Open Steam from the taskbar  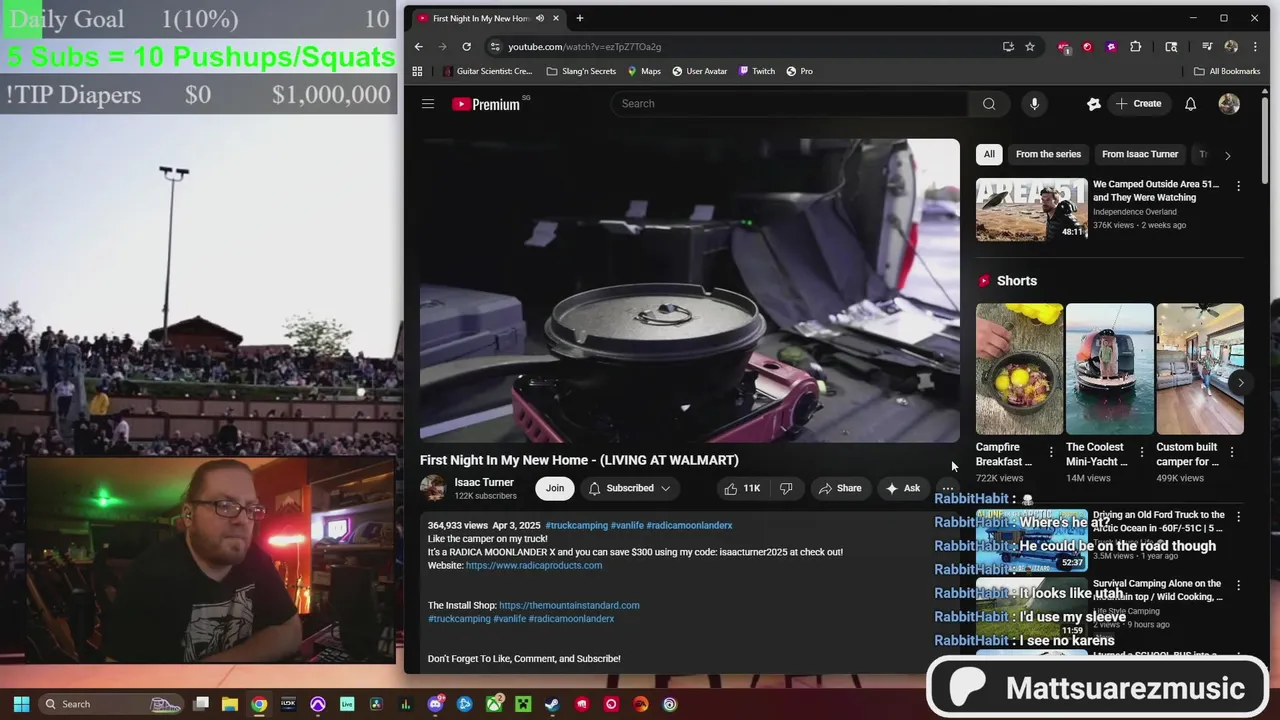point(552,704)
